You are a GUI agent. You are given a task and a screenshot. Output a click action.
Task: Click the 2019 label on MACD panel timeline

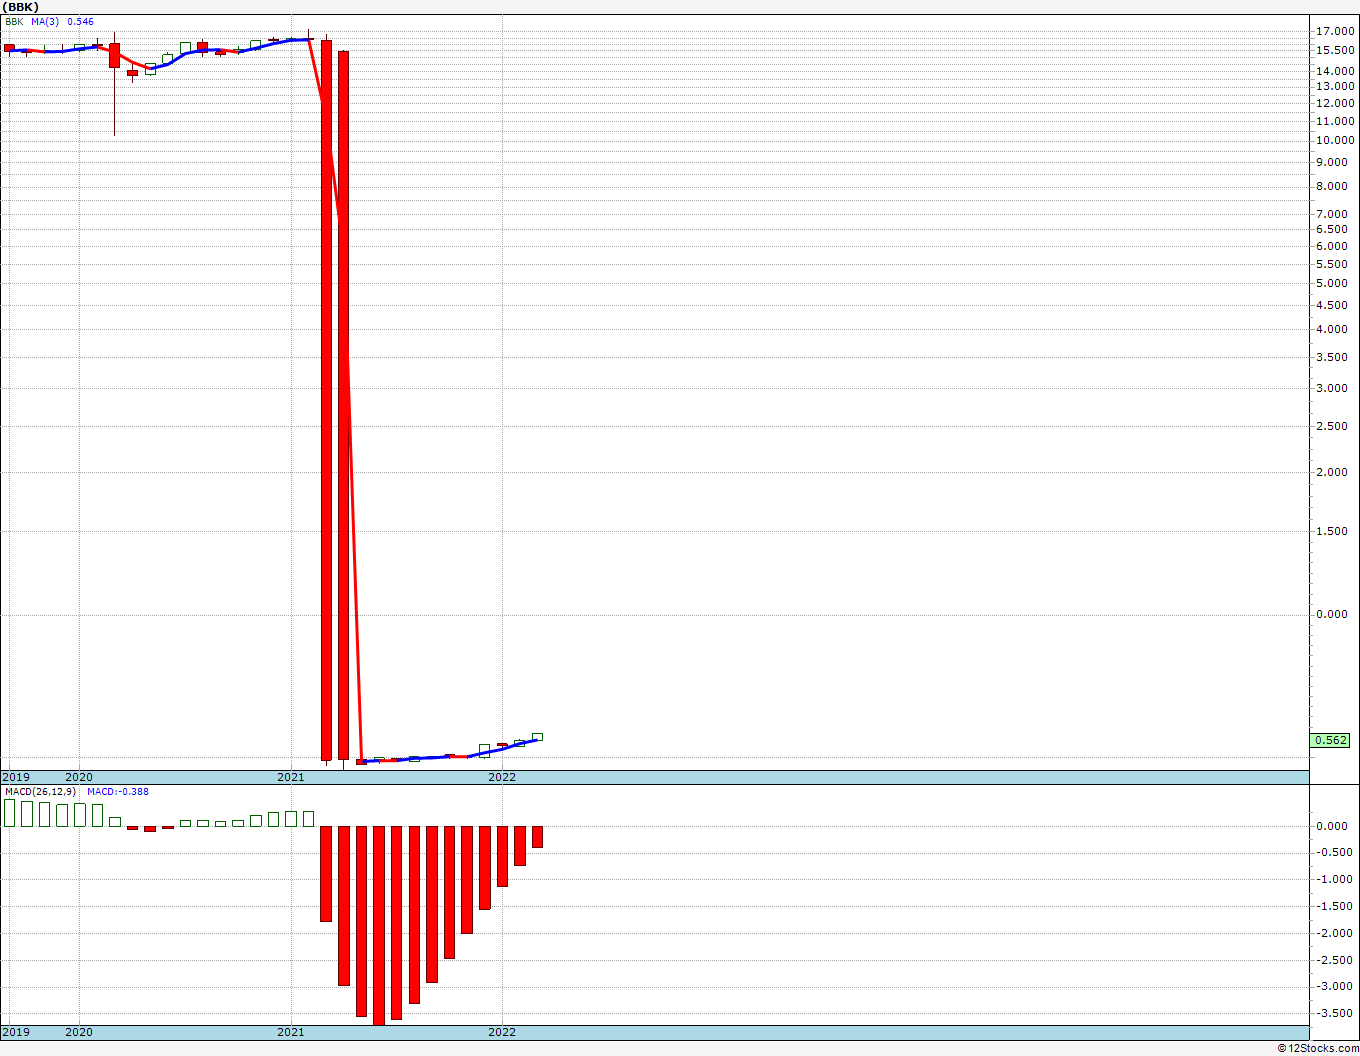(x=16, y=1032)
